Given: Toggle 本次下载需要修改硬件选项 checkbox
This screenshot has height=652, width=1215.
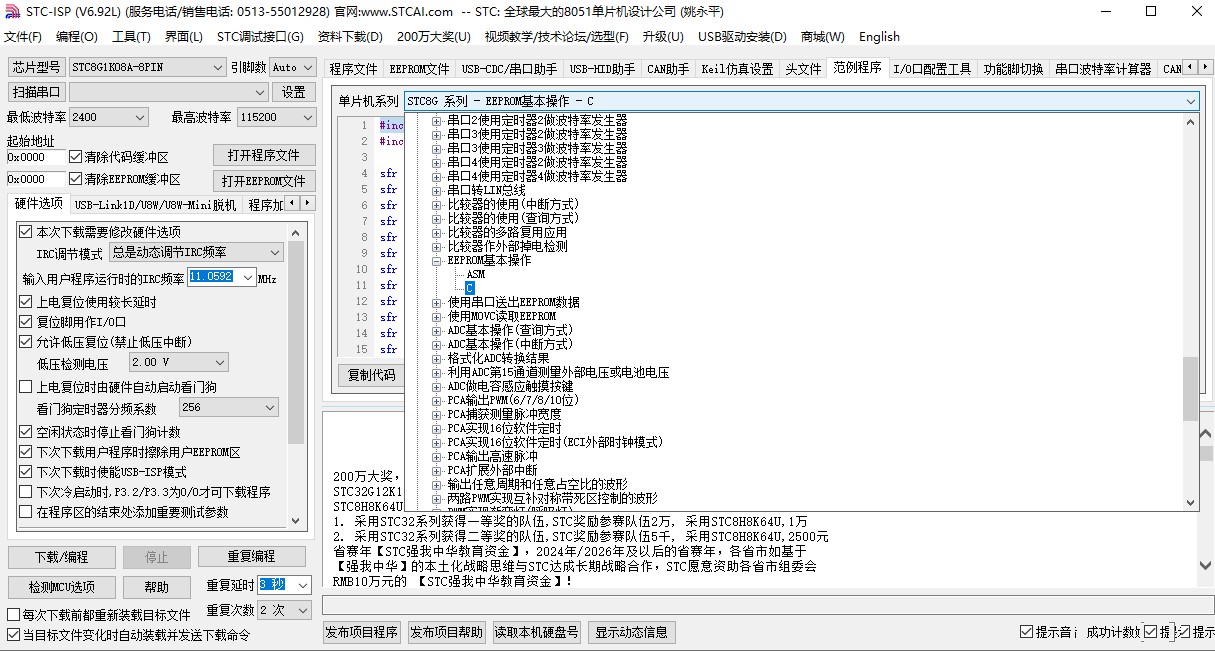Looking at the screenshot, I should coord(26,232).
